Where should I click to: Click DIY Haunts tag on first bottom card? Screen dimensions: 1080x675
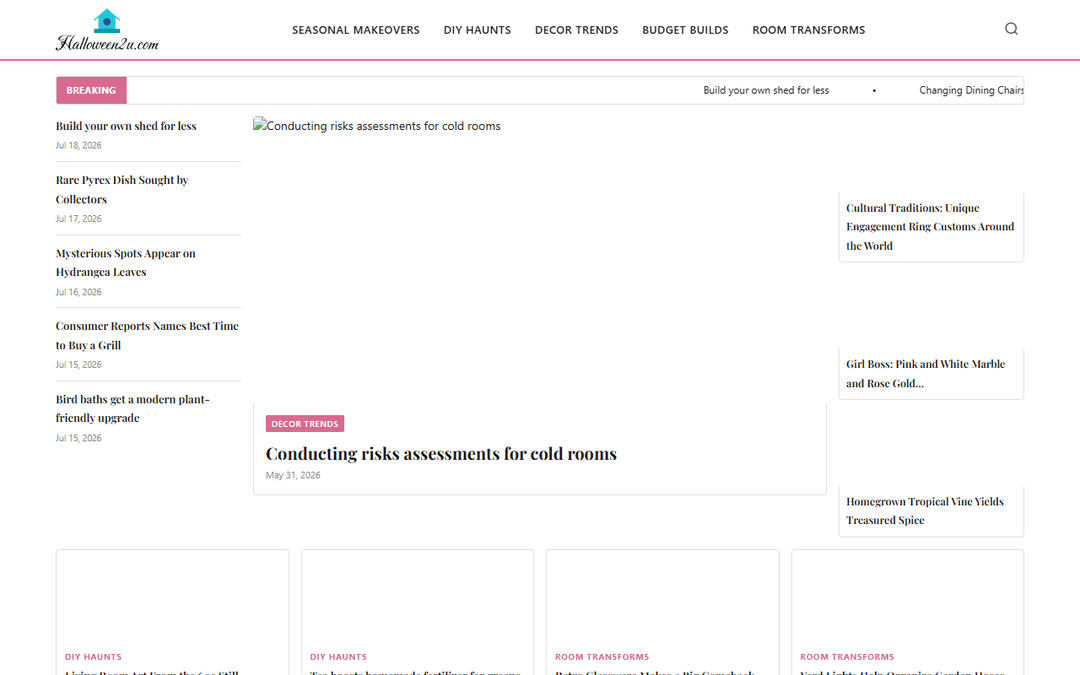(93, 657)
